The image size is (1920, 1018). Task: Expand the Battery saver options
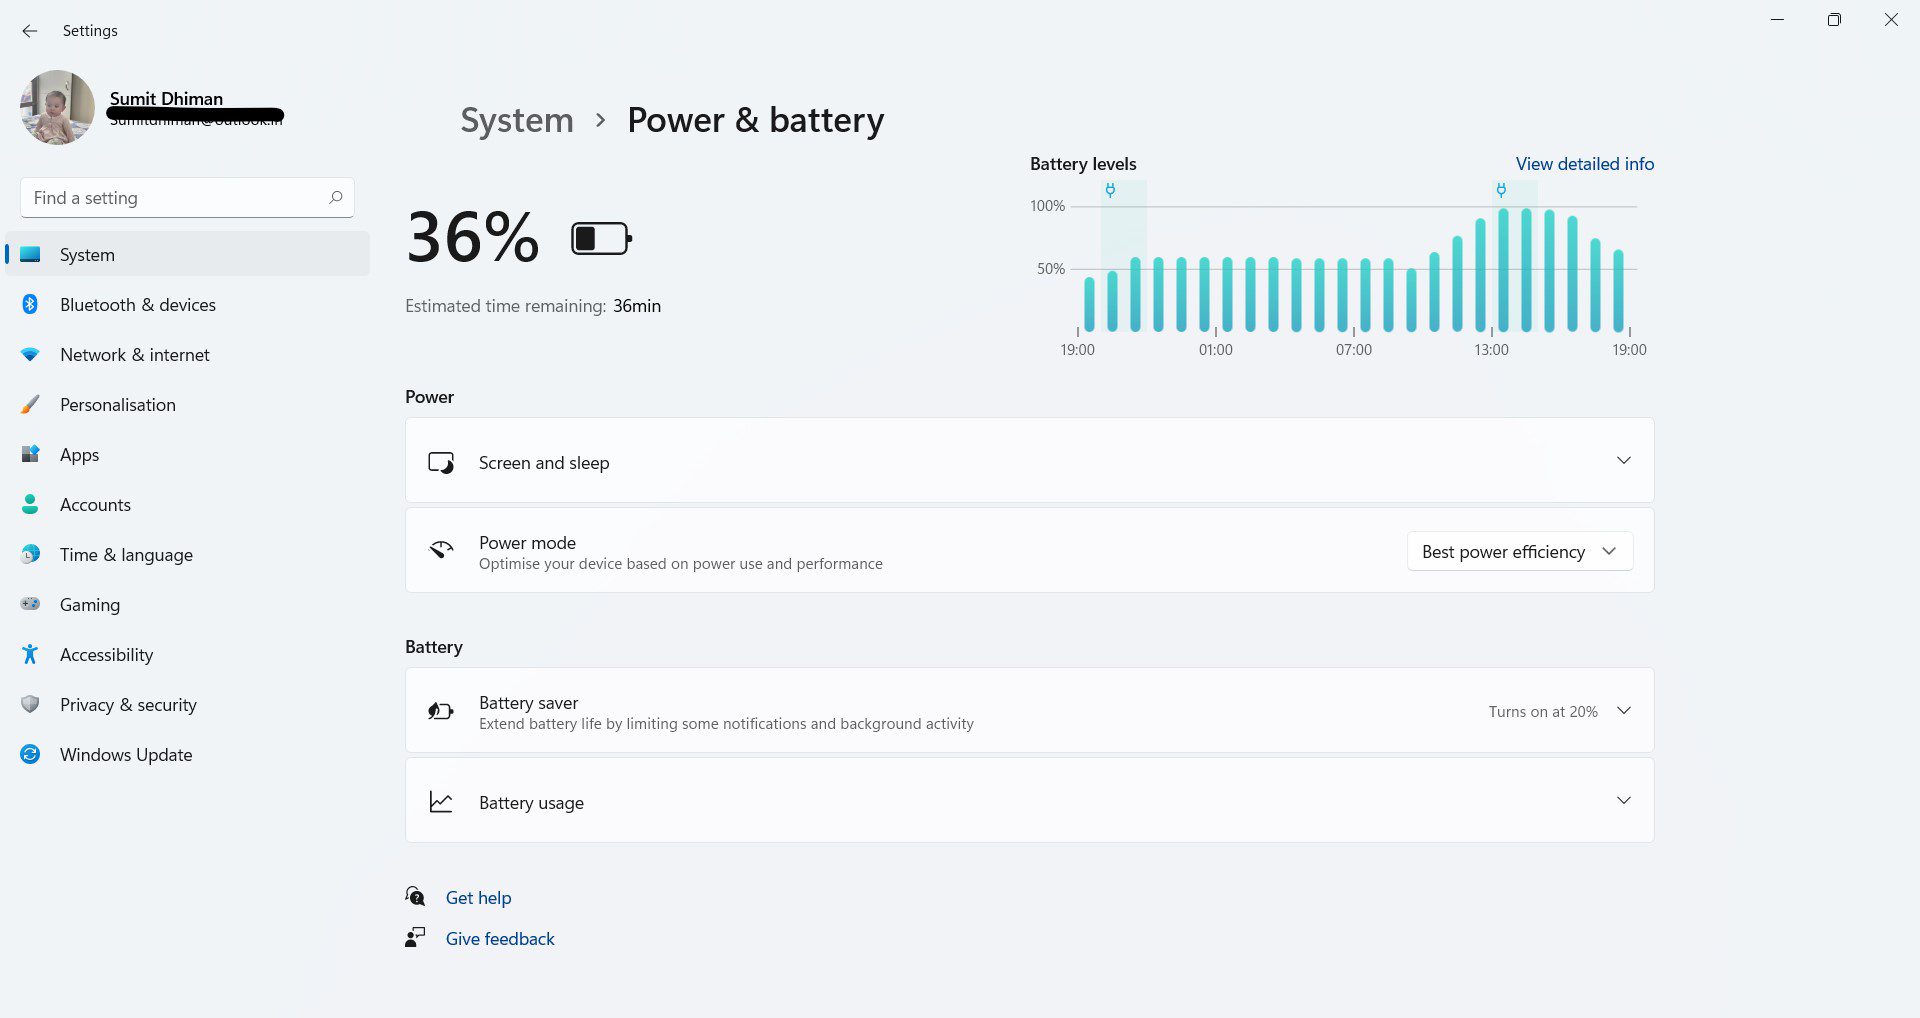click(1623, 711)
